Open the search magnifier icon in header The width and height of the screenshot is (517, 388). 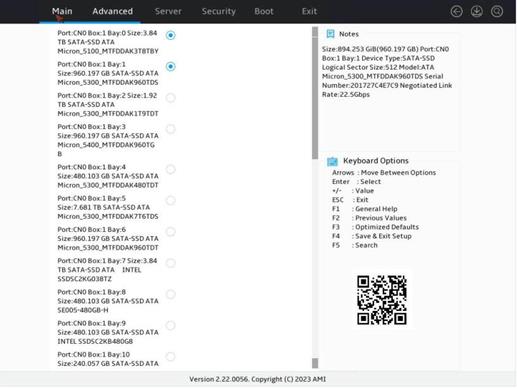(497, 12)
